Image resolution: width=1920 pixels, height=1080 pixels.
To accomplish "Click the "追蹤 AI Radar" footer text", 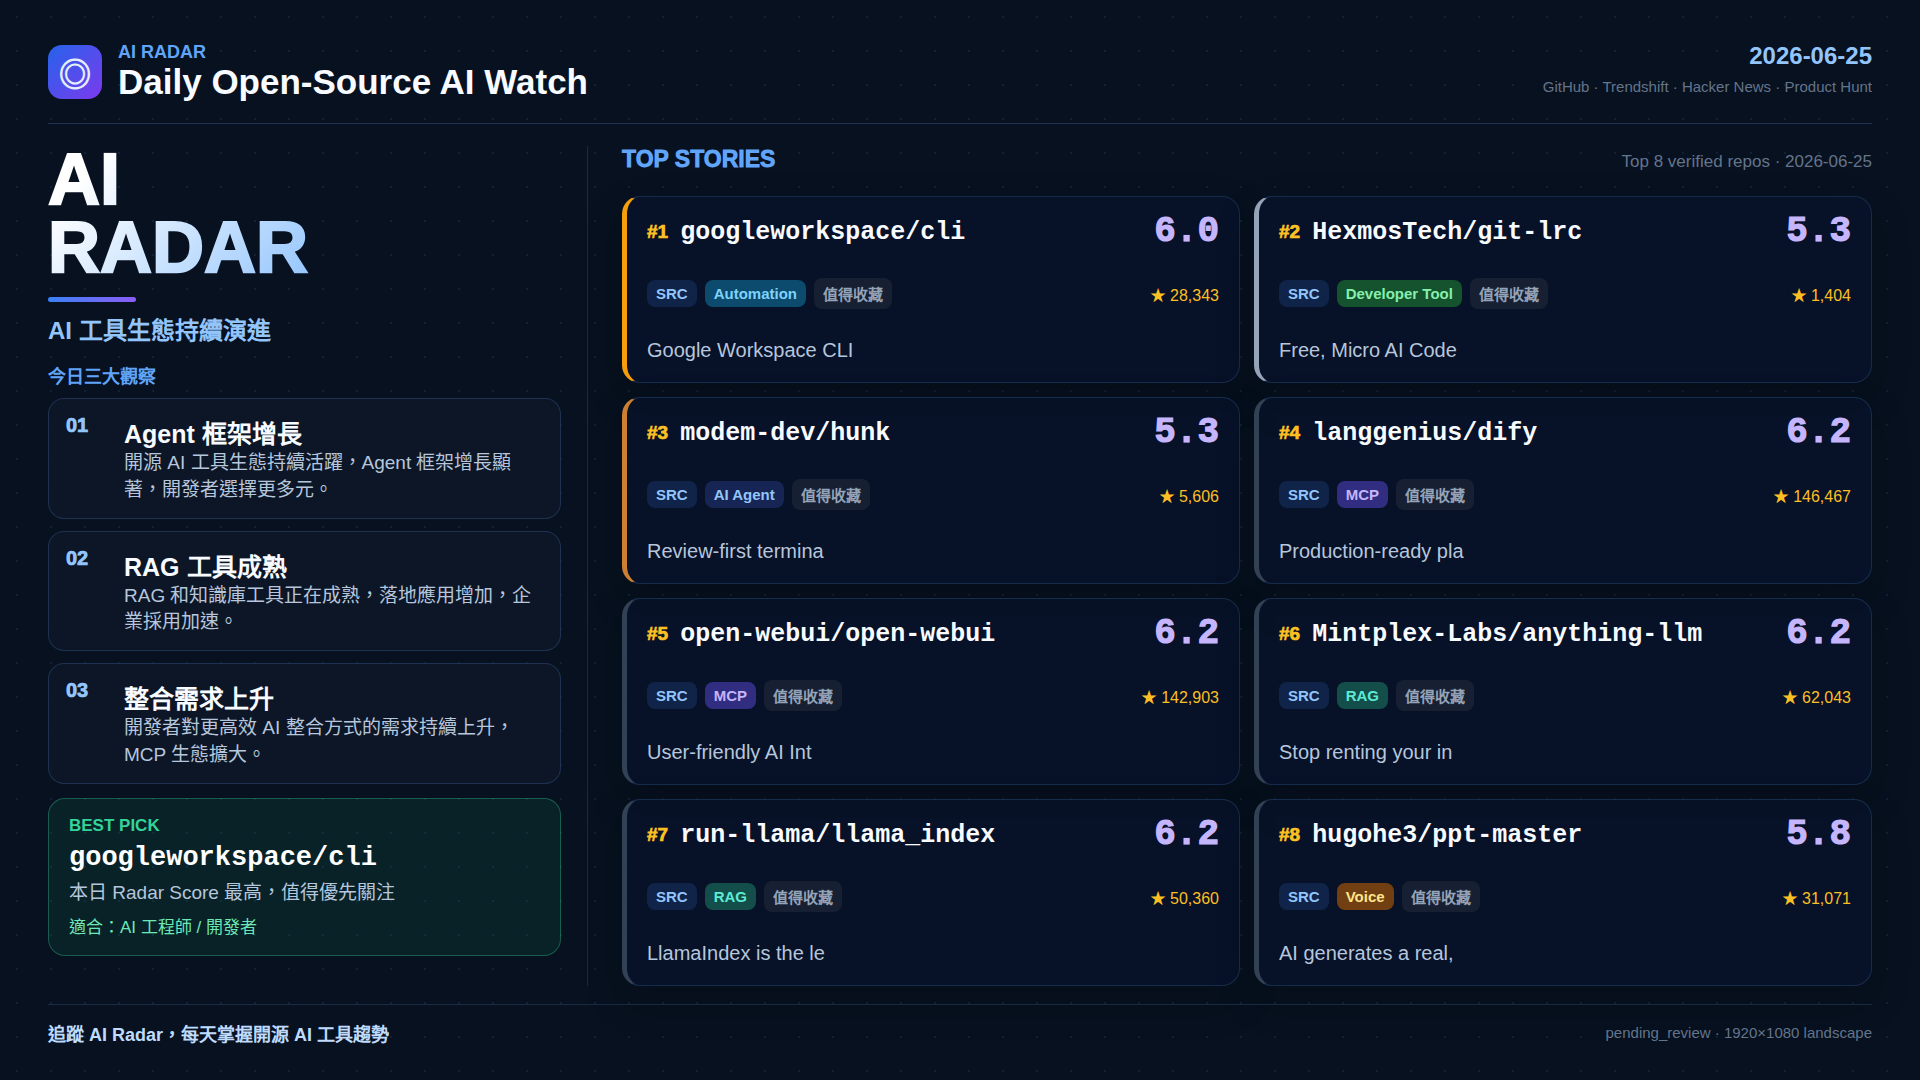I will click(218, 1034).
